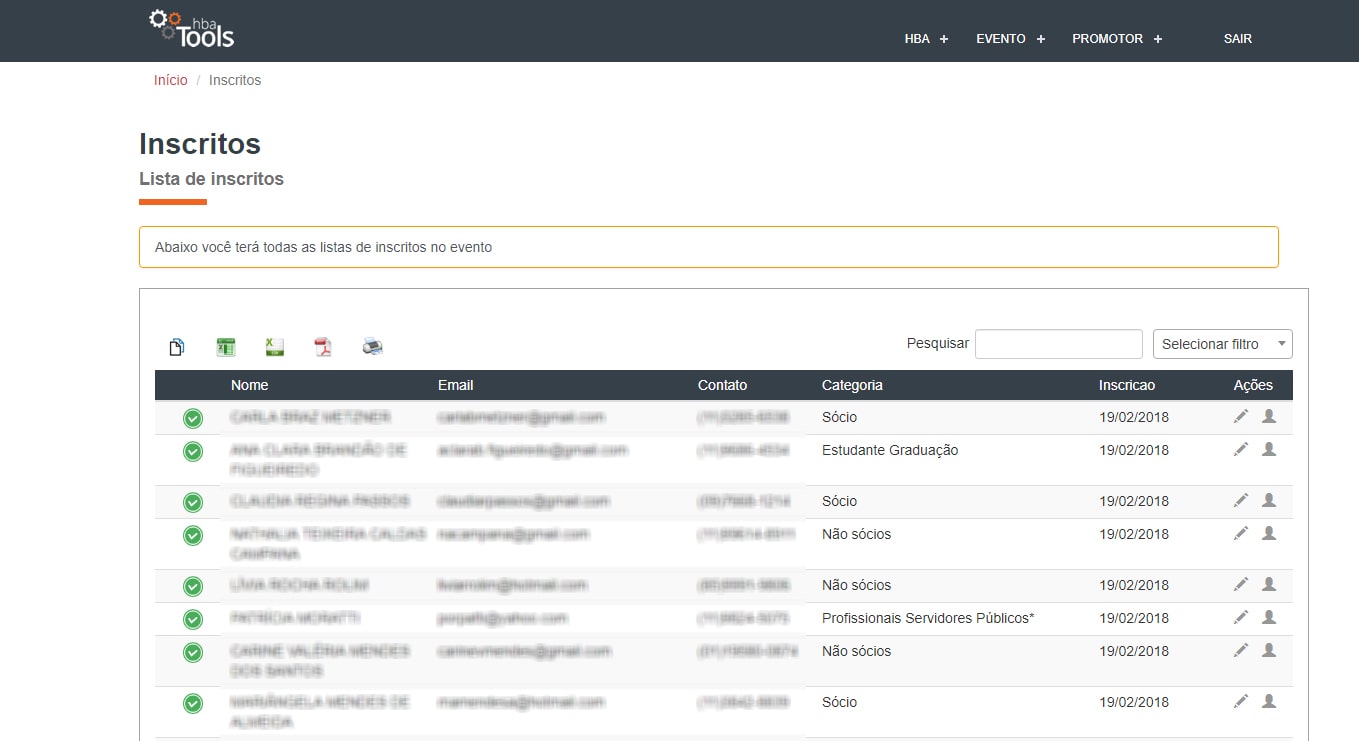Sort the table by the Inscricao column
1359x741 pixels.
1127,385
